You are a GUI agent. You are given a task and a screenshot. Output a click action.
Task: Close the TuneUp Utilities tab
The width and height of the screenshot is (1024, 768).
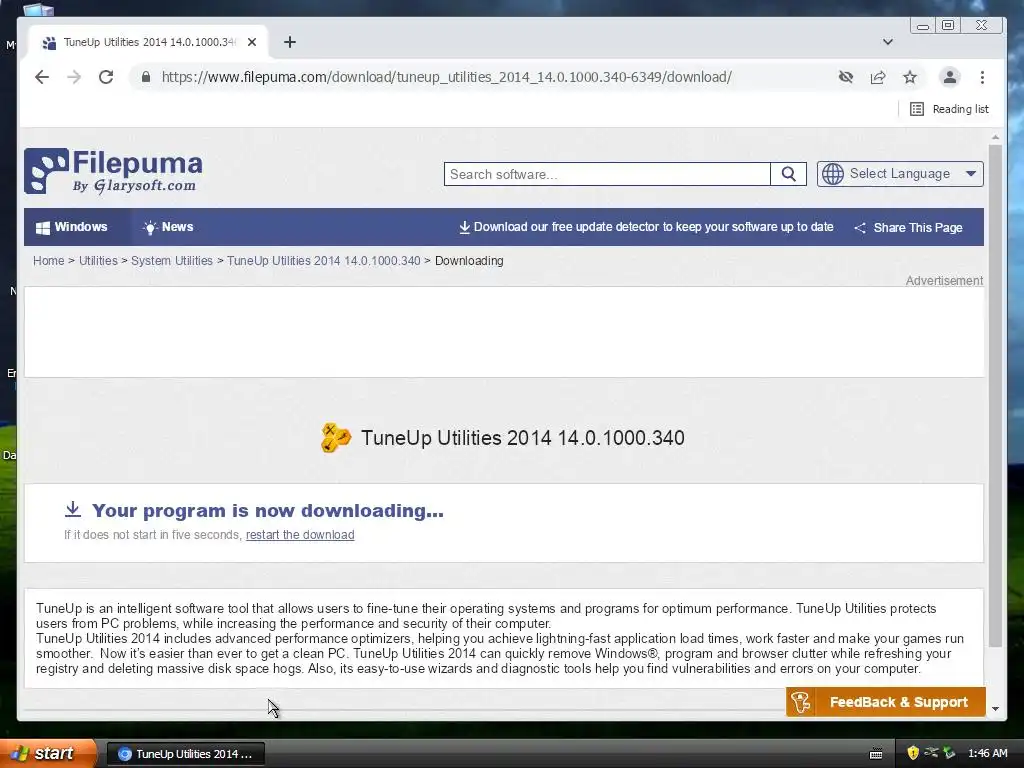tap(252, 42)
